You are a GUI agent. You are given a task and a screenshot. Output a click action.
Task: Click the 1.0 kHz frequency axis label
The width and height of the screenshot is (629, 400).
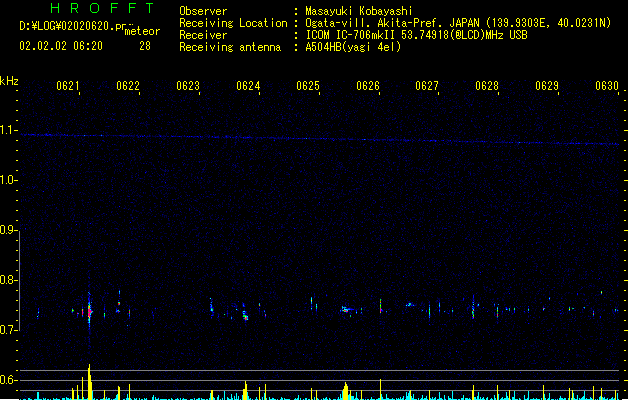pyautogui.click(x=8, y=180)
